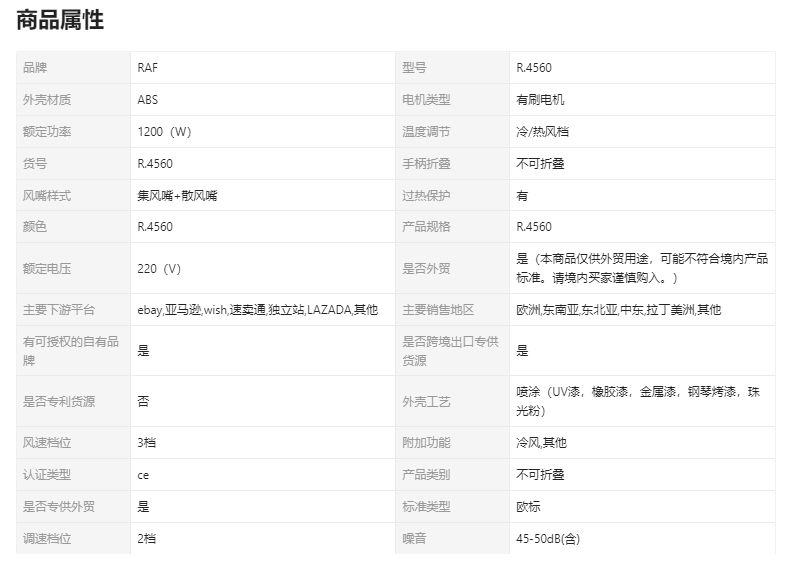Select the 45-50dB(含) noise value
Image resolution: width=787 pixels, height=578 pixels.
tap(548, 539)
